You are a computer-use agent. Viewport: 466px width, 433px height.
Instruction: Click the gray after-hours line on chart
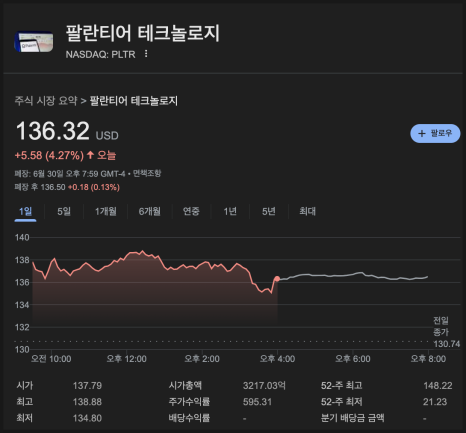[353, 276]
